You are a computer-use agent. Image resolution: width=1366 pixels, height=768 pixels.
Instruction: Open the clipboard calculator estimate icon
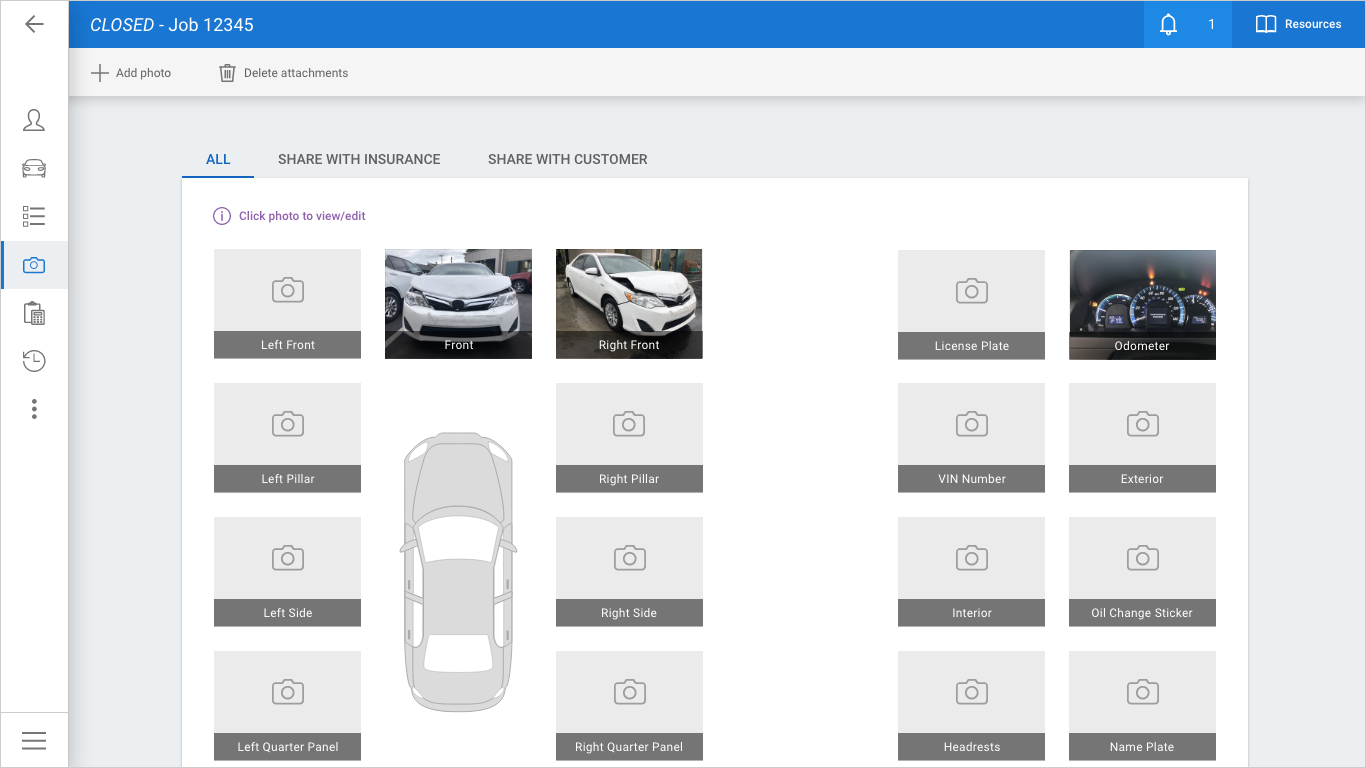click(34, 313)
